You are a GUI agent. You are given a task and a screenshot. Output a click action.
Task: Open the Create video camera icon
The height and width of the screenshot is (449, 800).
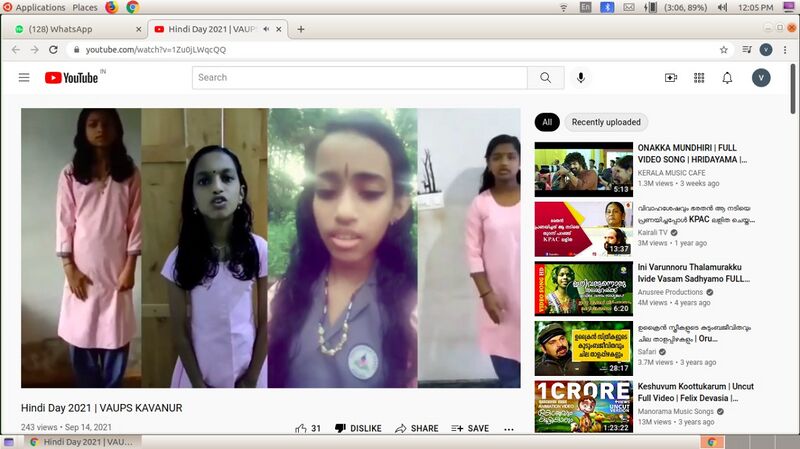click(x=670, y=78)
